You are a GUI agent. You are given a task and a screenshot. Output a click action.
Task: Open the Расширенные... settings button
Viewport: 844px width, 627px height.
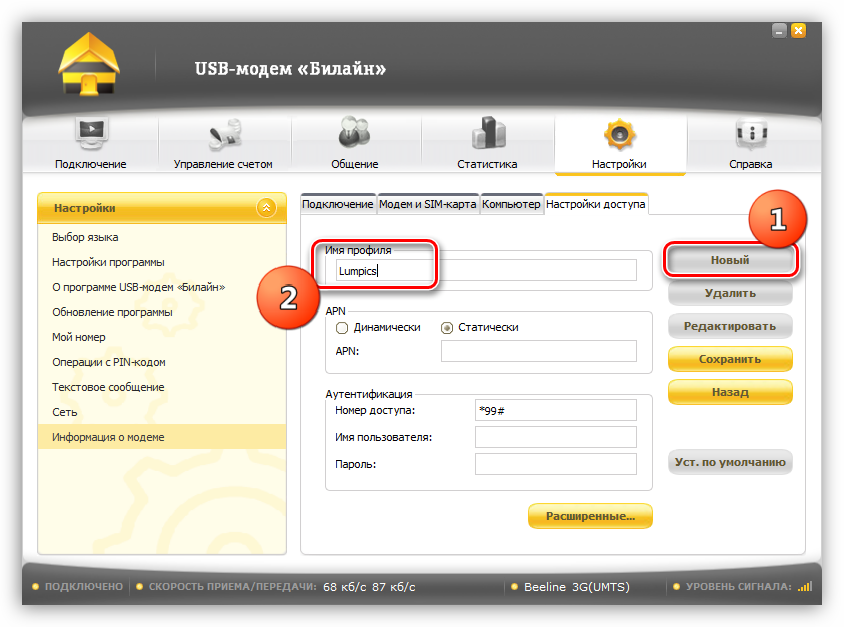(x=590, y=516)
